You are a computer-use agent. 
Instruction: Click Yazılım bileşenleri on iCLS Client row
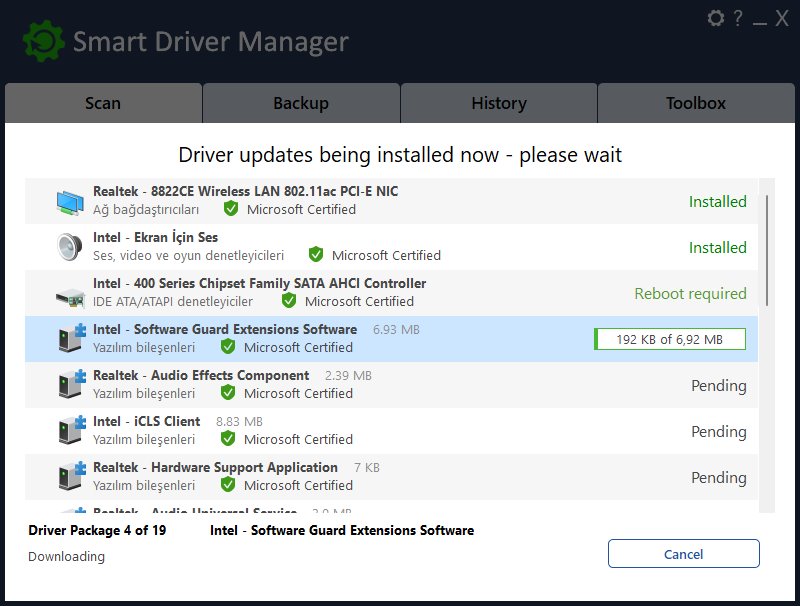144,439
